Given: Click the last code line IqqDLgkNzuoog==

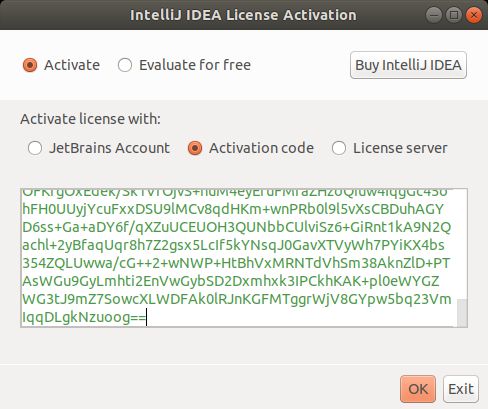Looking at the screenshot, I should tap(84, 317).
